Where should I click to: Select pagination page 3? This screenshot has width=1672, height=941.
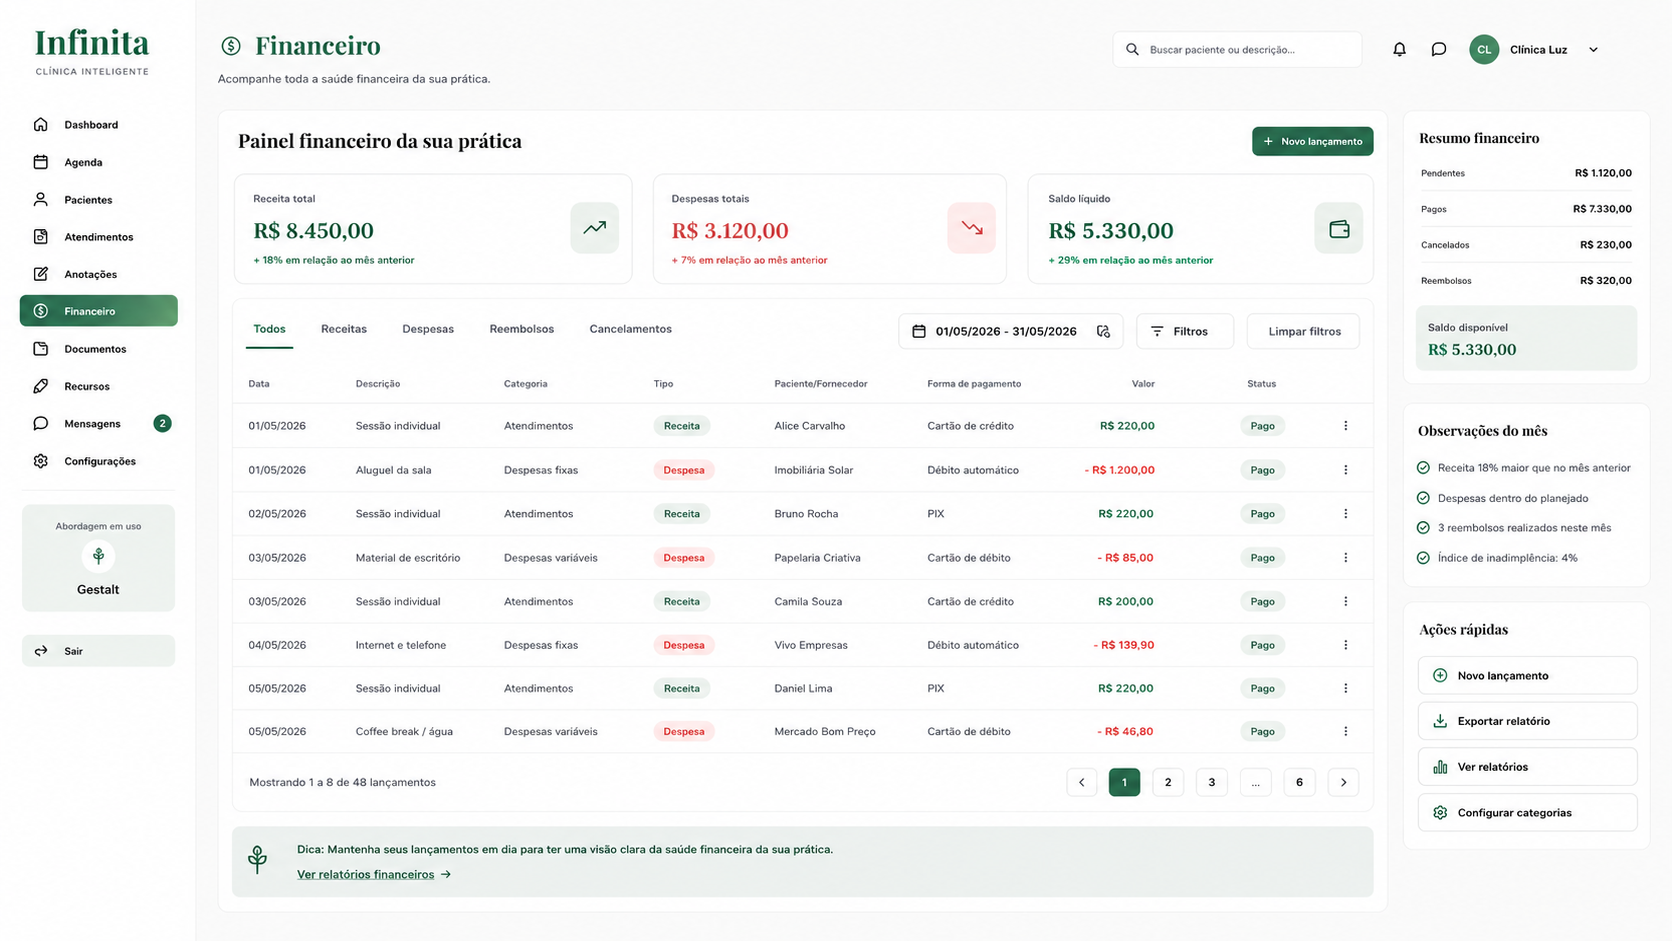tap(1211, 782)
